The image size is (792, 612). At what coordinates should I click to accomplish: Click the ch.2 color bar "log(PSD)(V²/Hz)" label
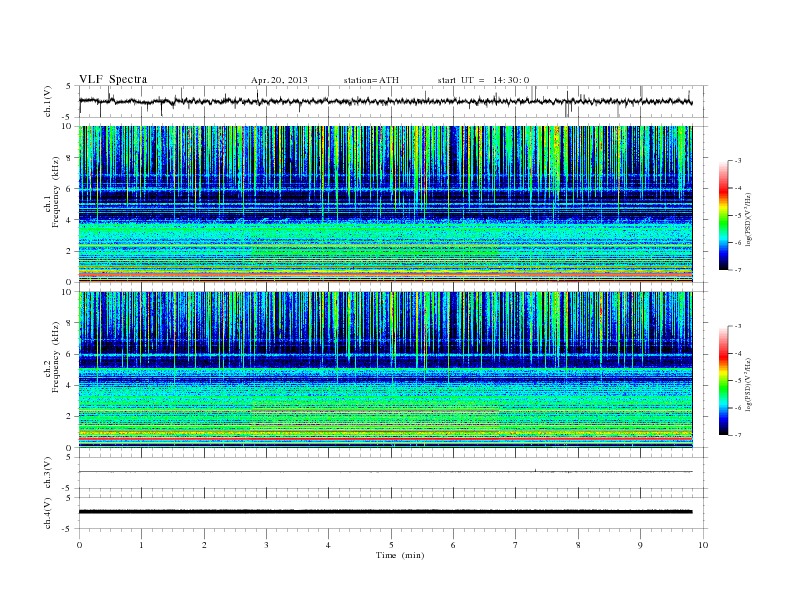point(749,384)
